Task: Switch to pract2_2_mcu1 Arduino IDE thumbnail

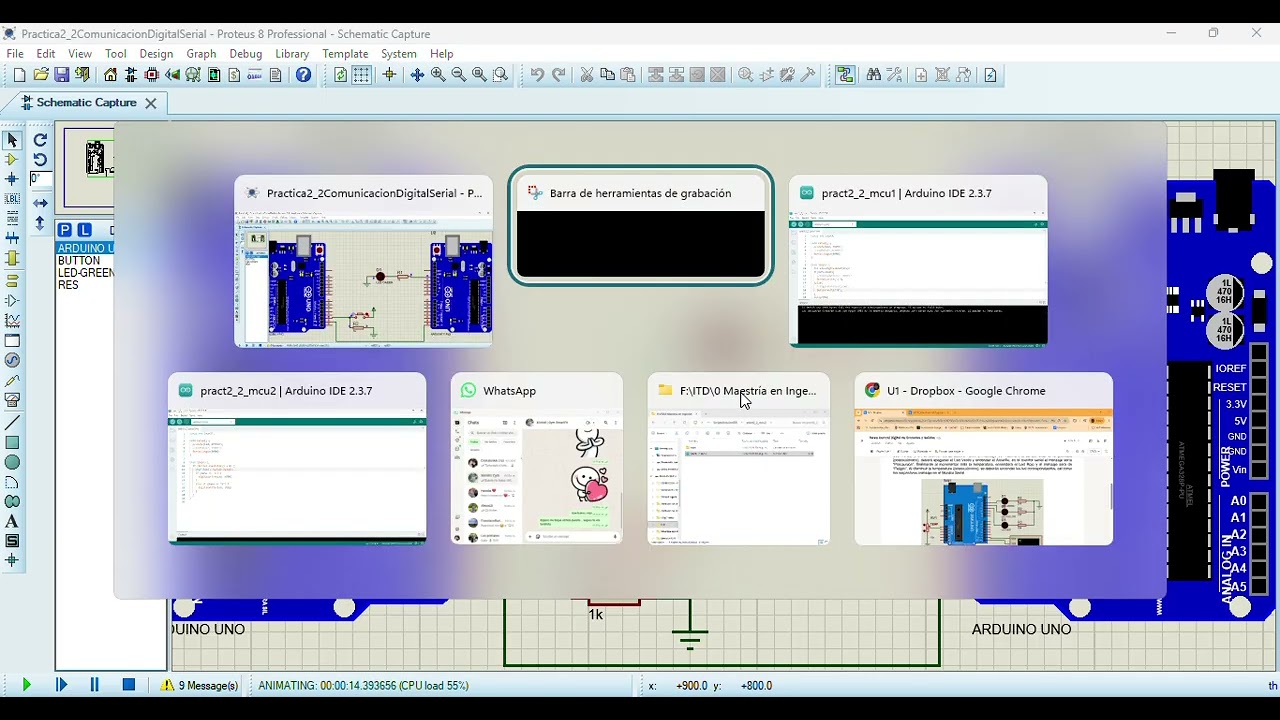Action: (918, 262)
